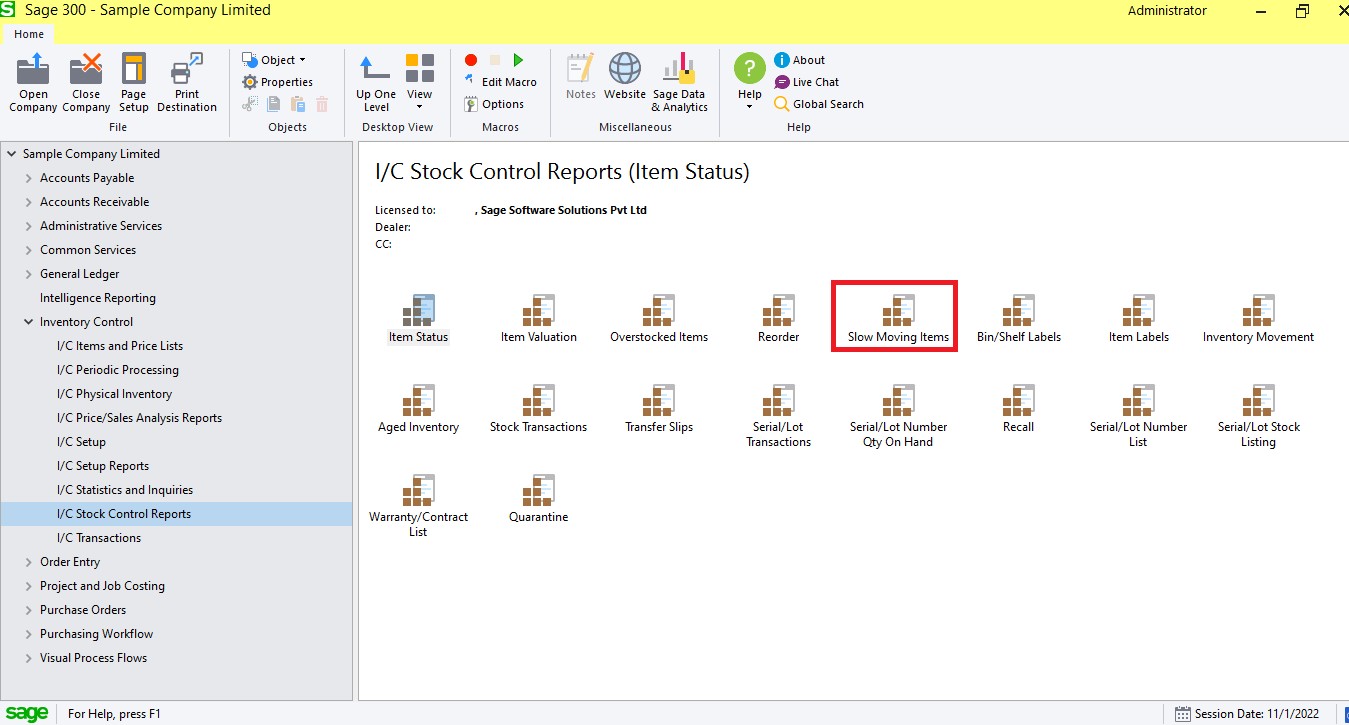Run macro with the green play button

(518, 60)
